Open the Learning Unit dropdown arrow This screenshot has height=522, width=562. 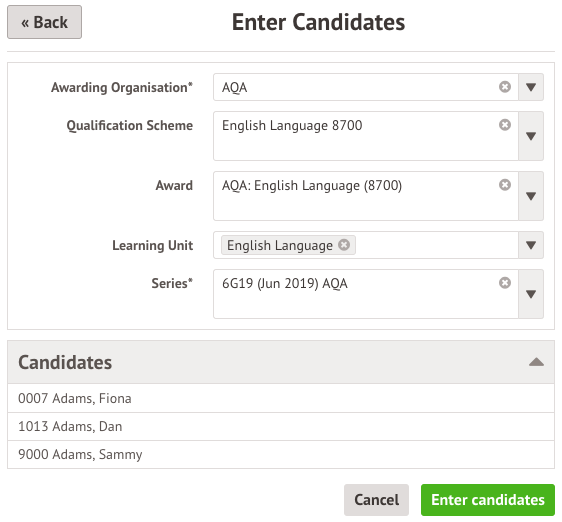pyautogui.click(x=531, y=245)
